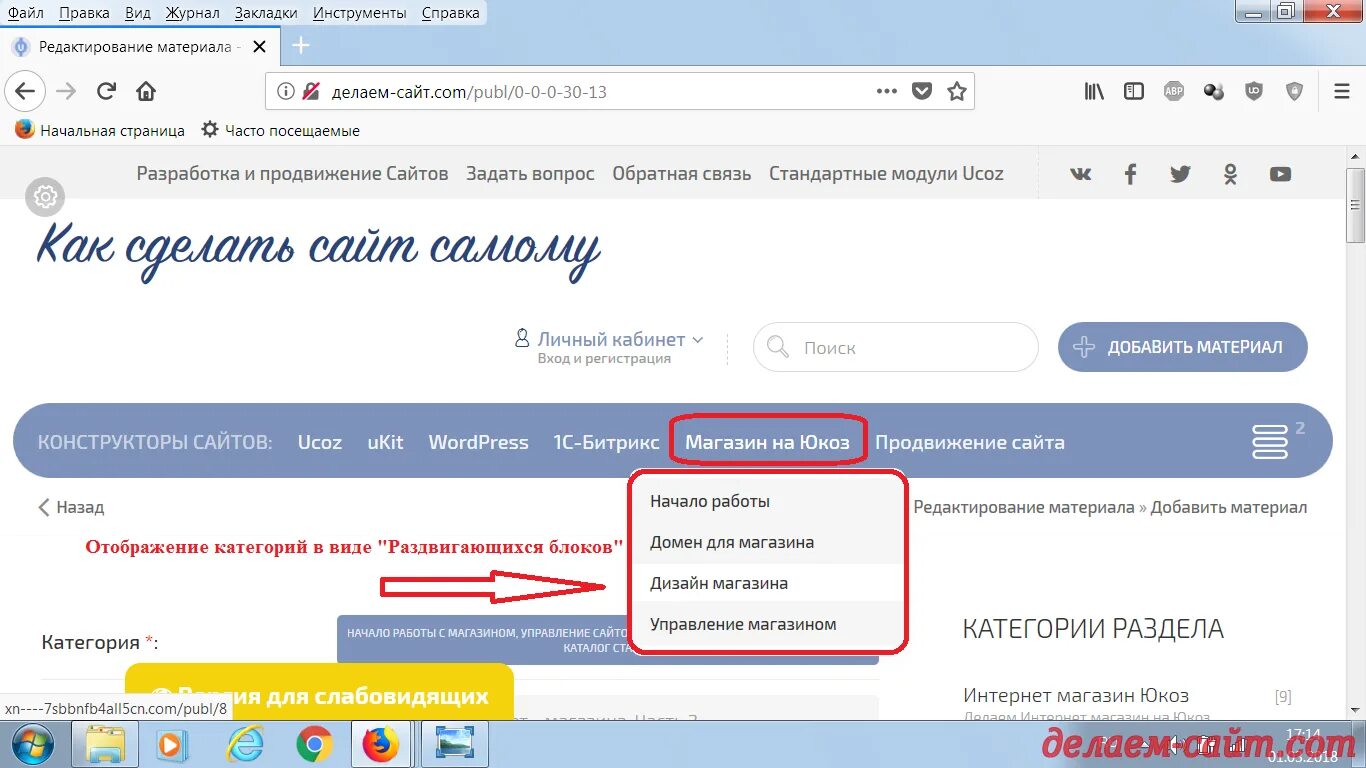1366x768 pixels.
Task: Open Продвижение сайта nav link
Action: point(970,442)
